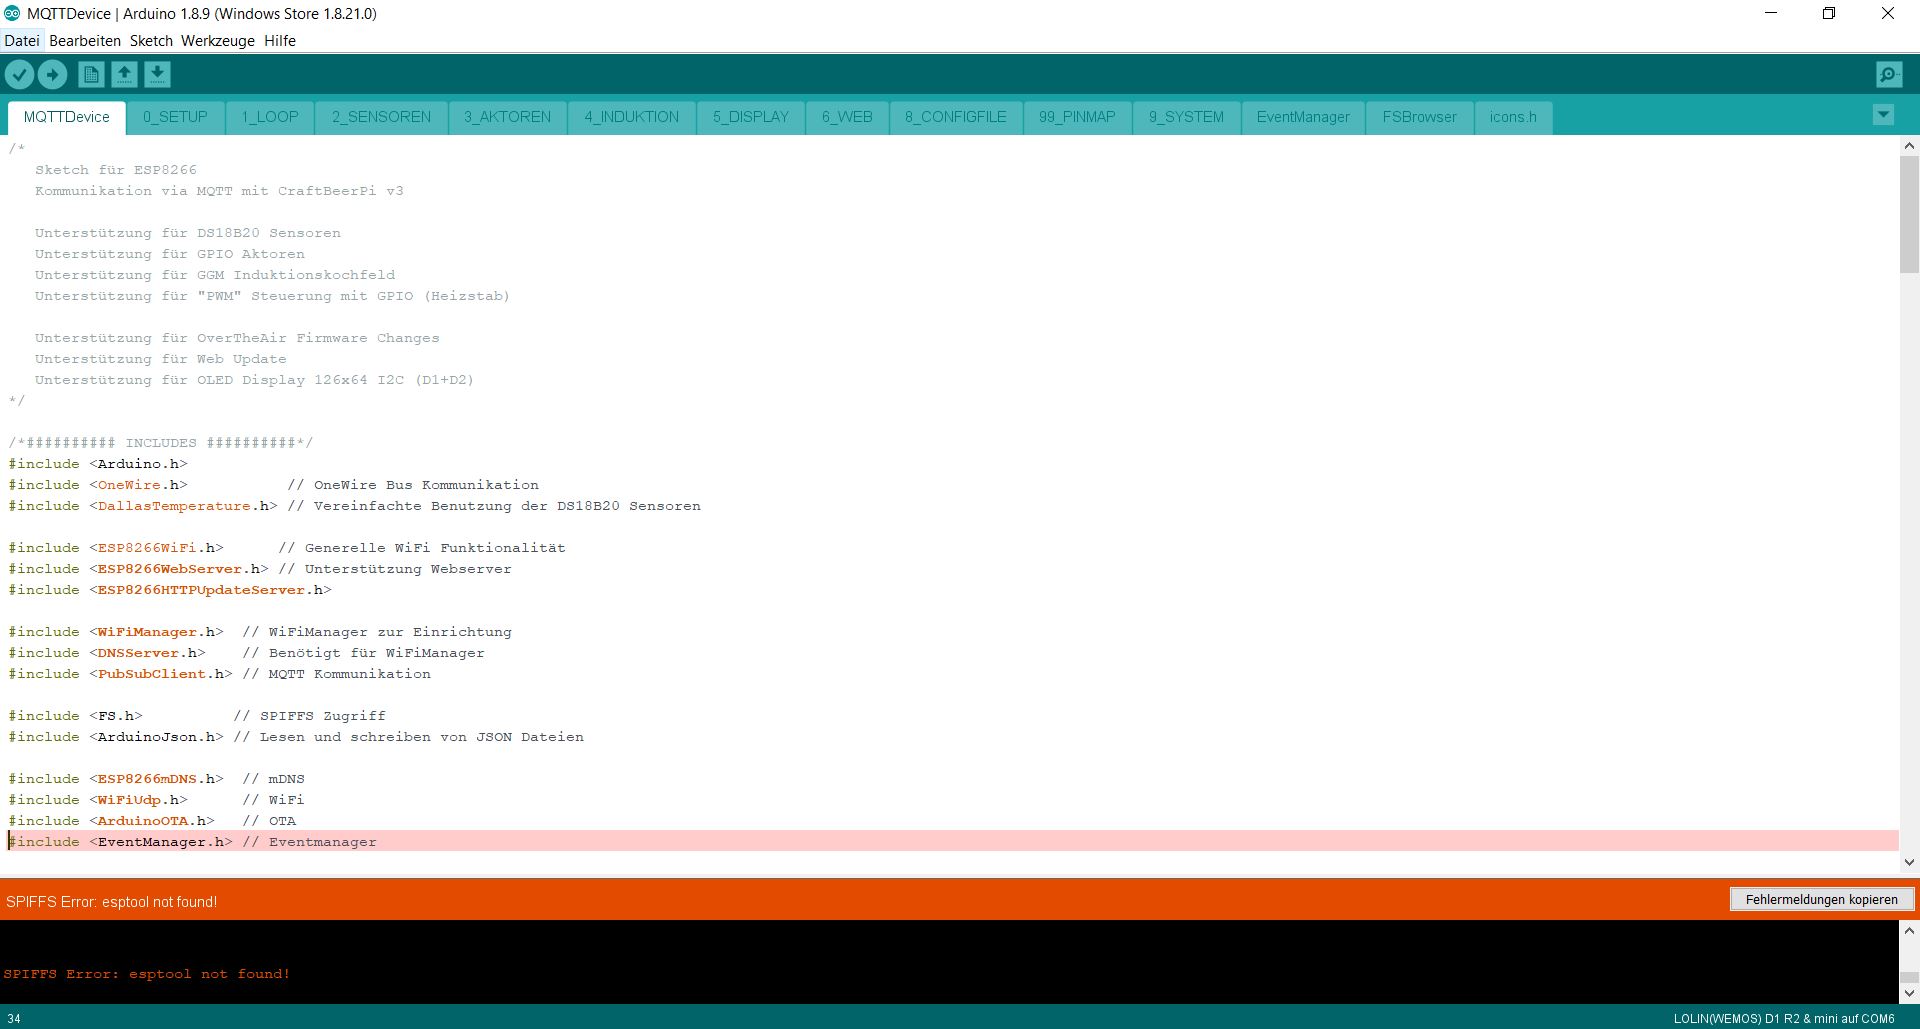Switch to the 2_SENSOREN tab
The width and height of the screenshot is (1920, 1029).
[381, 117]
